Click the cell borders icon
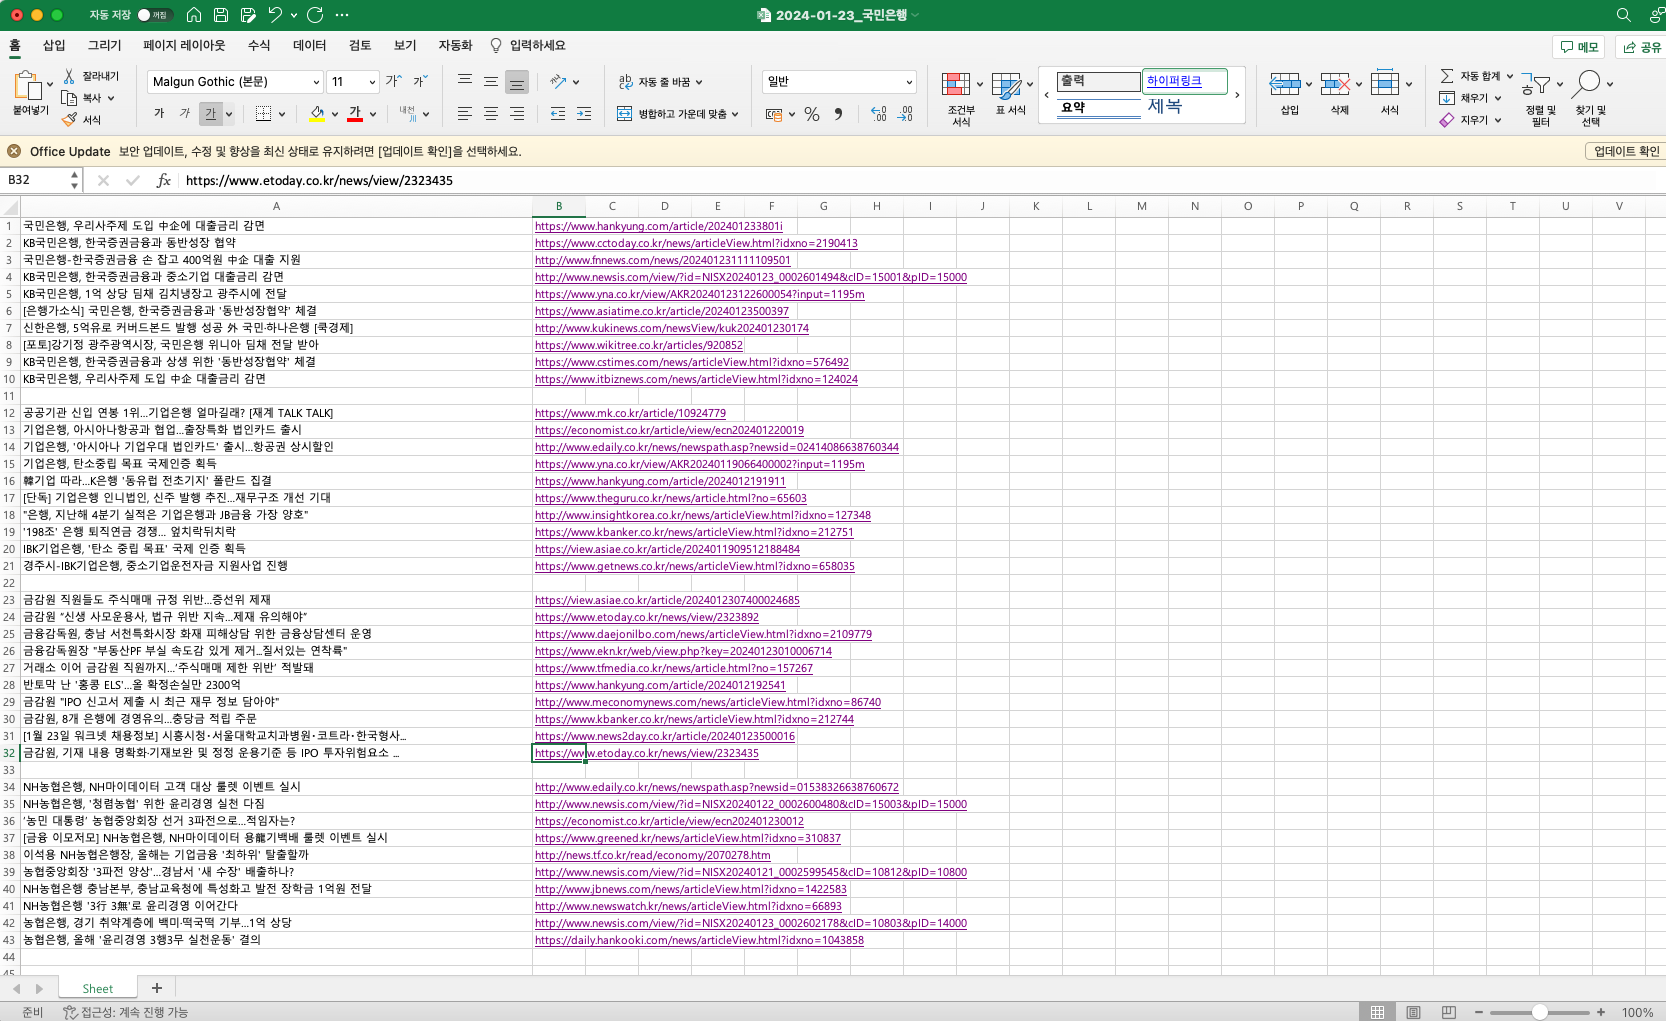 click(x=263, y=114)
